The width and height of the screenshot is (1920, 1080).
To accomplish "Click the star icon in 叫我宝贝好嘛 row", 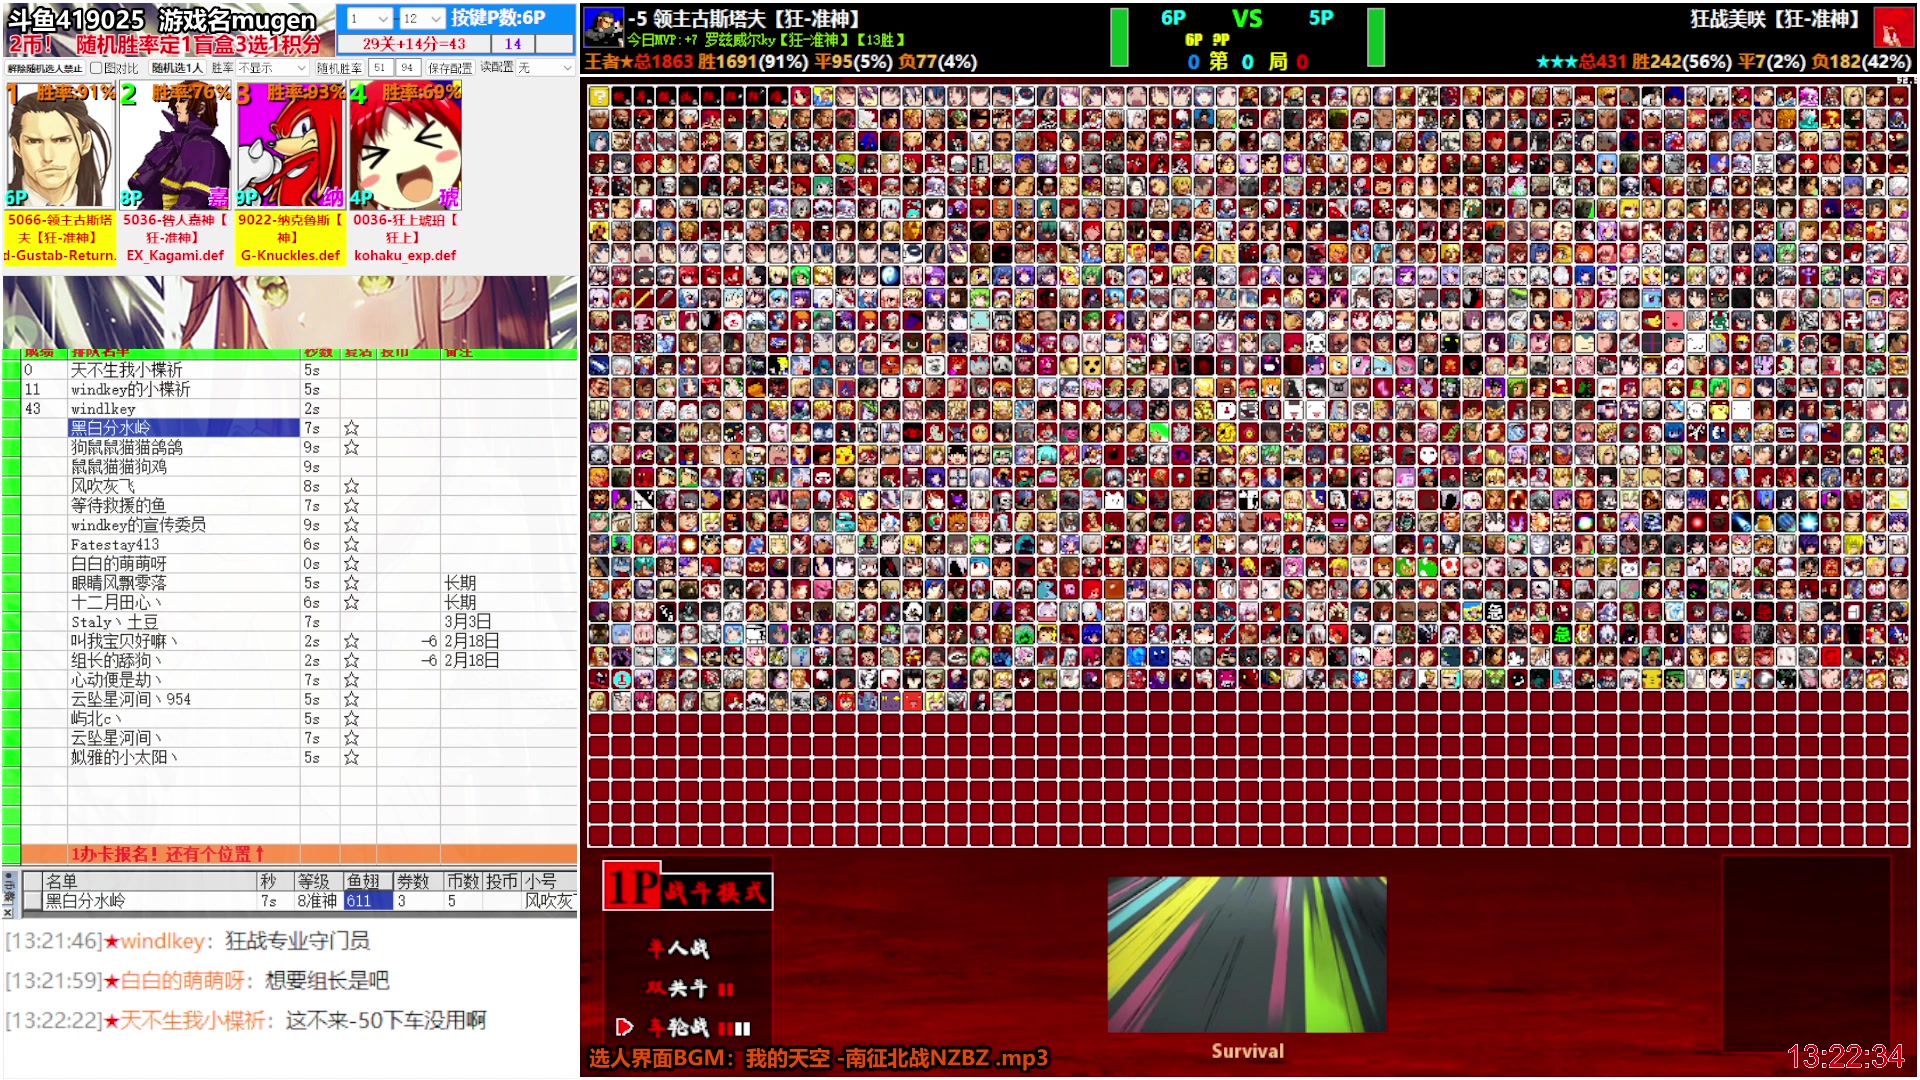I will coord(351,641).
